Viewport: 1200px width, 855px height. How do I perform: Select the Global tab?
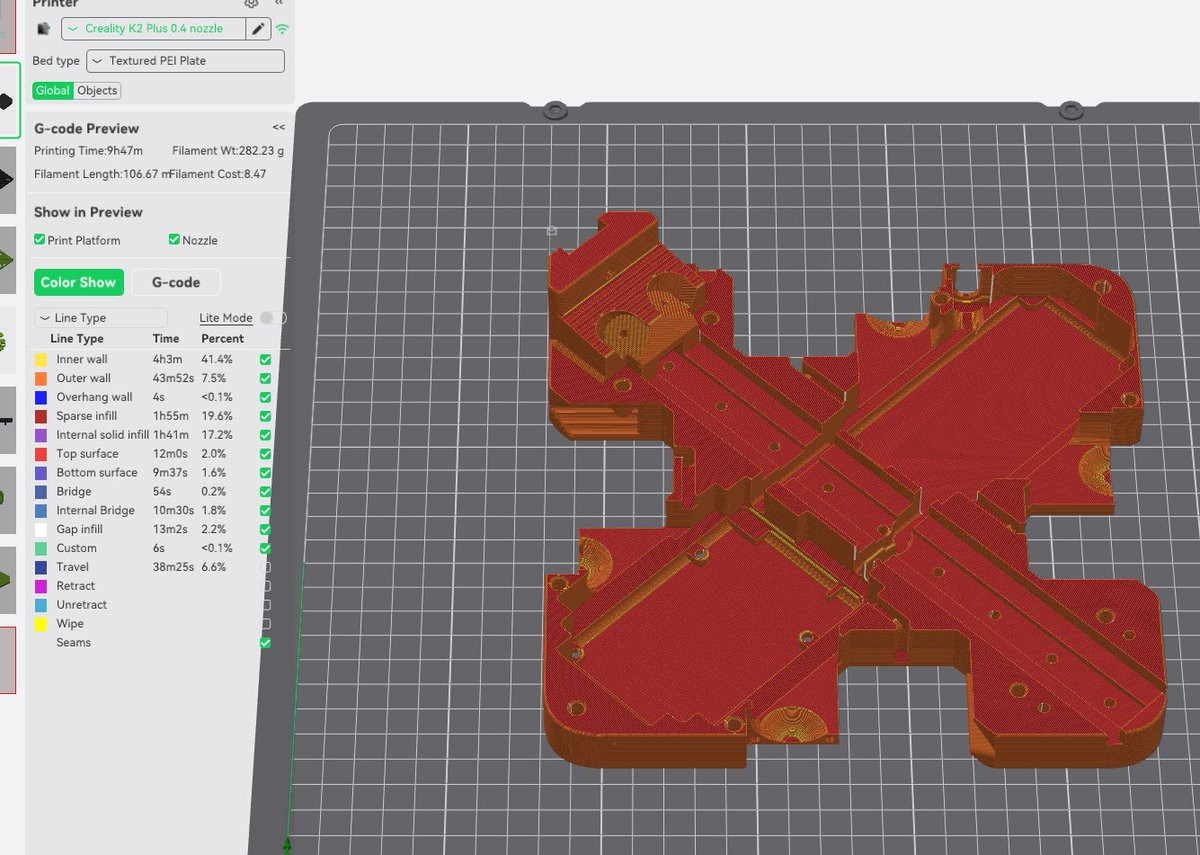click(x=53, y=91)
